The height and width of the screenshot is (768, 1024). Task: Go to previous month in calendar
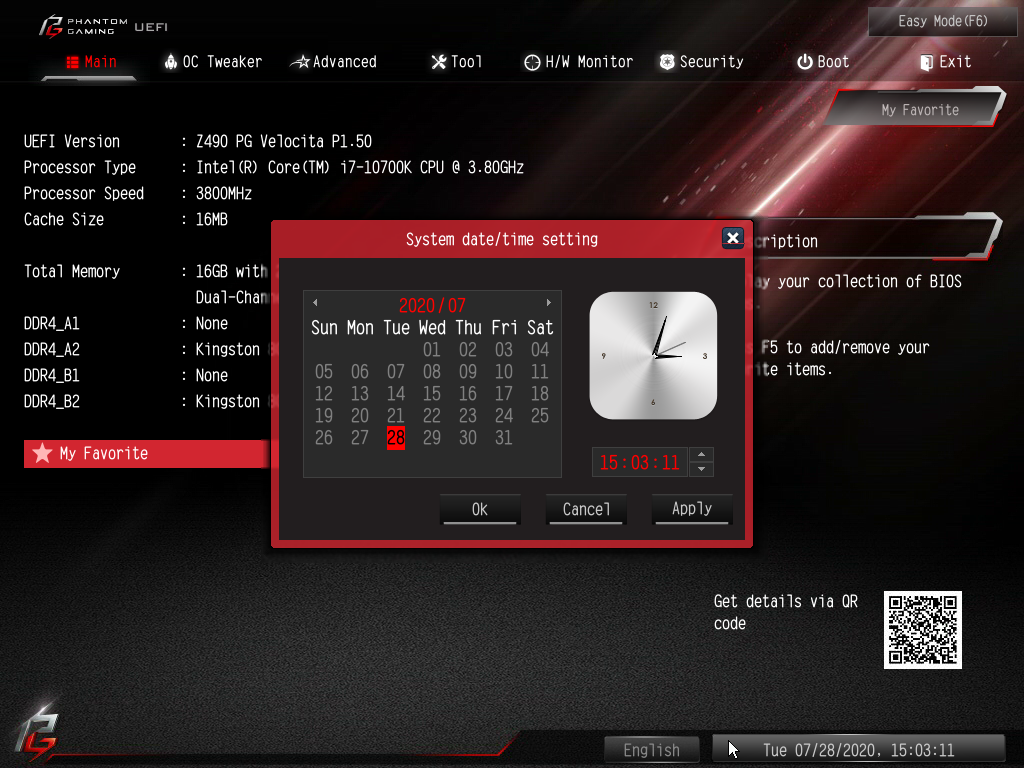coord(315,302)
